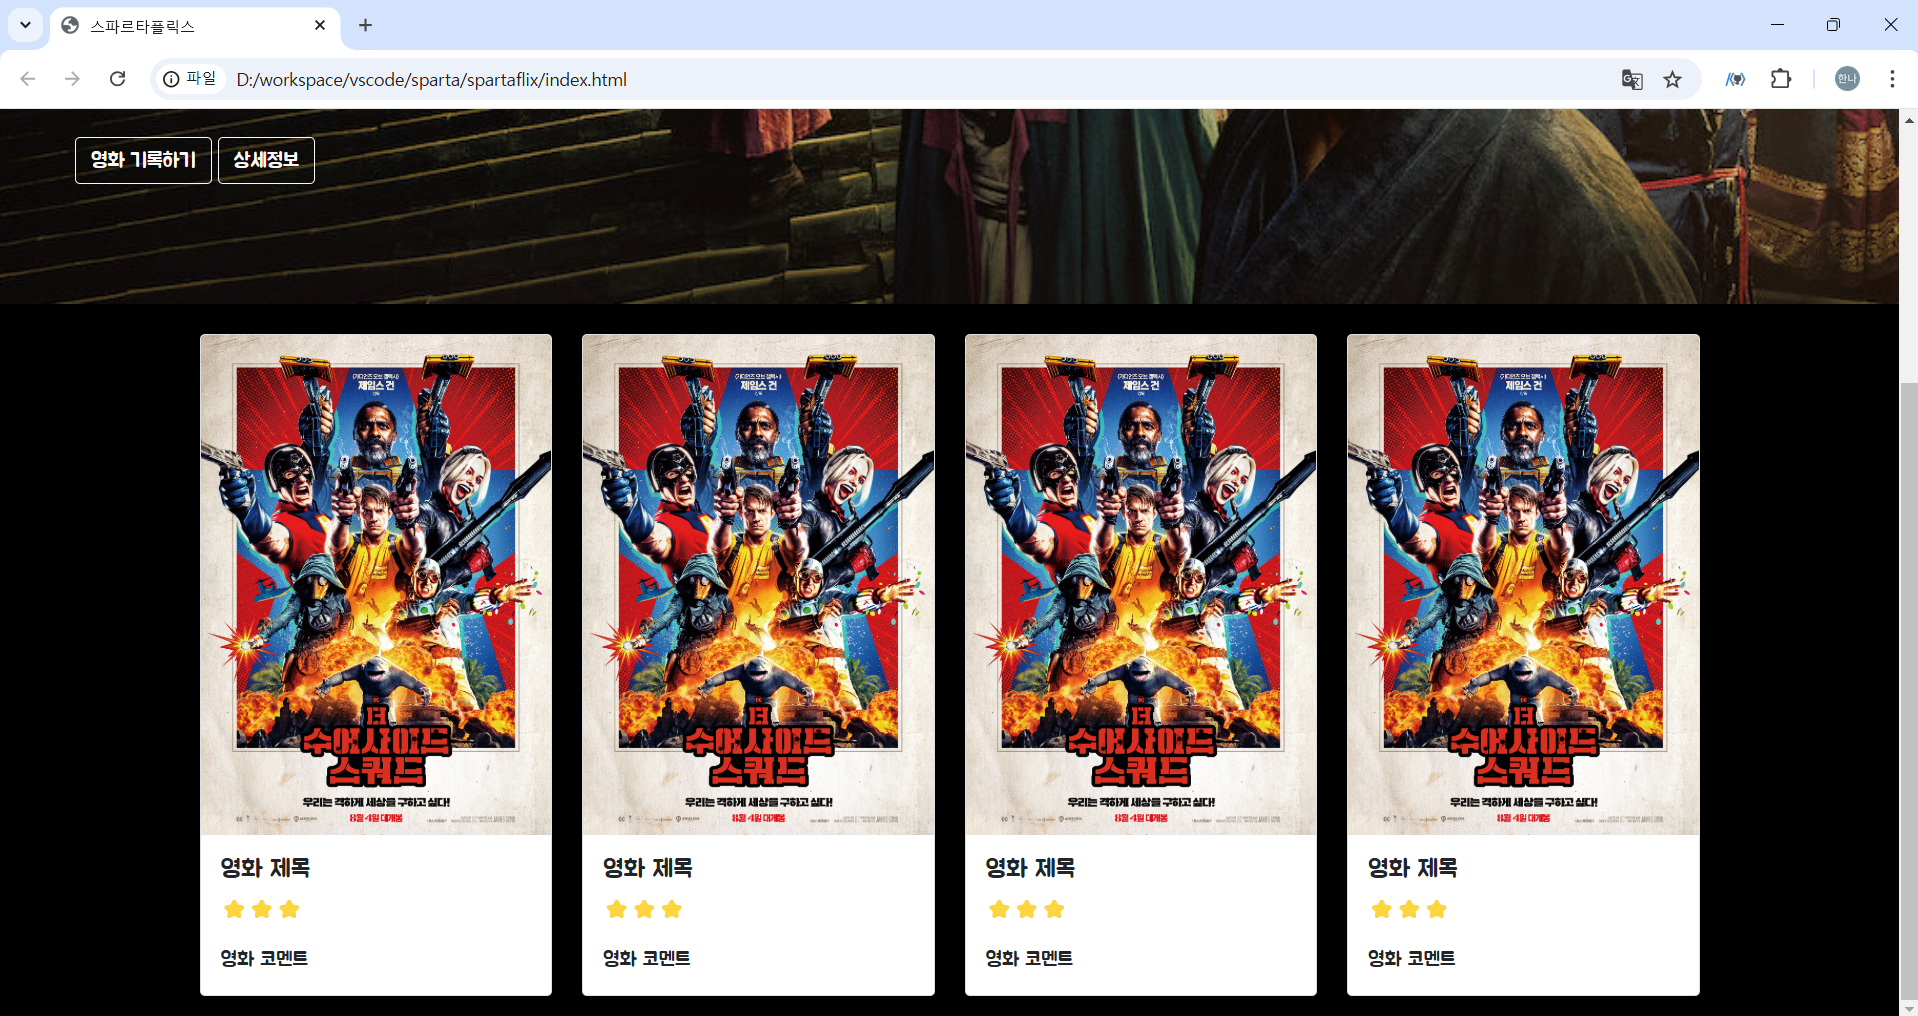
Task: Click the scrollbar down arrow
Action: 1908,1007
